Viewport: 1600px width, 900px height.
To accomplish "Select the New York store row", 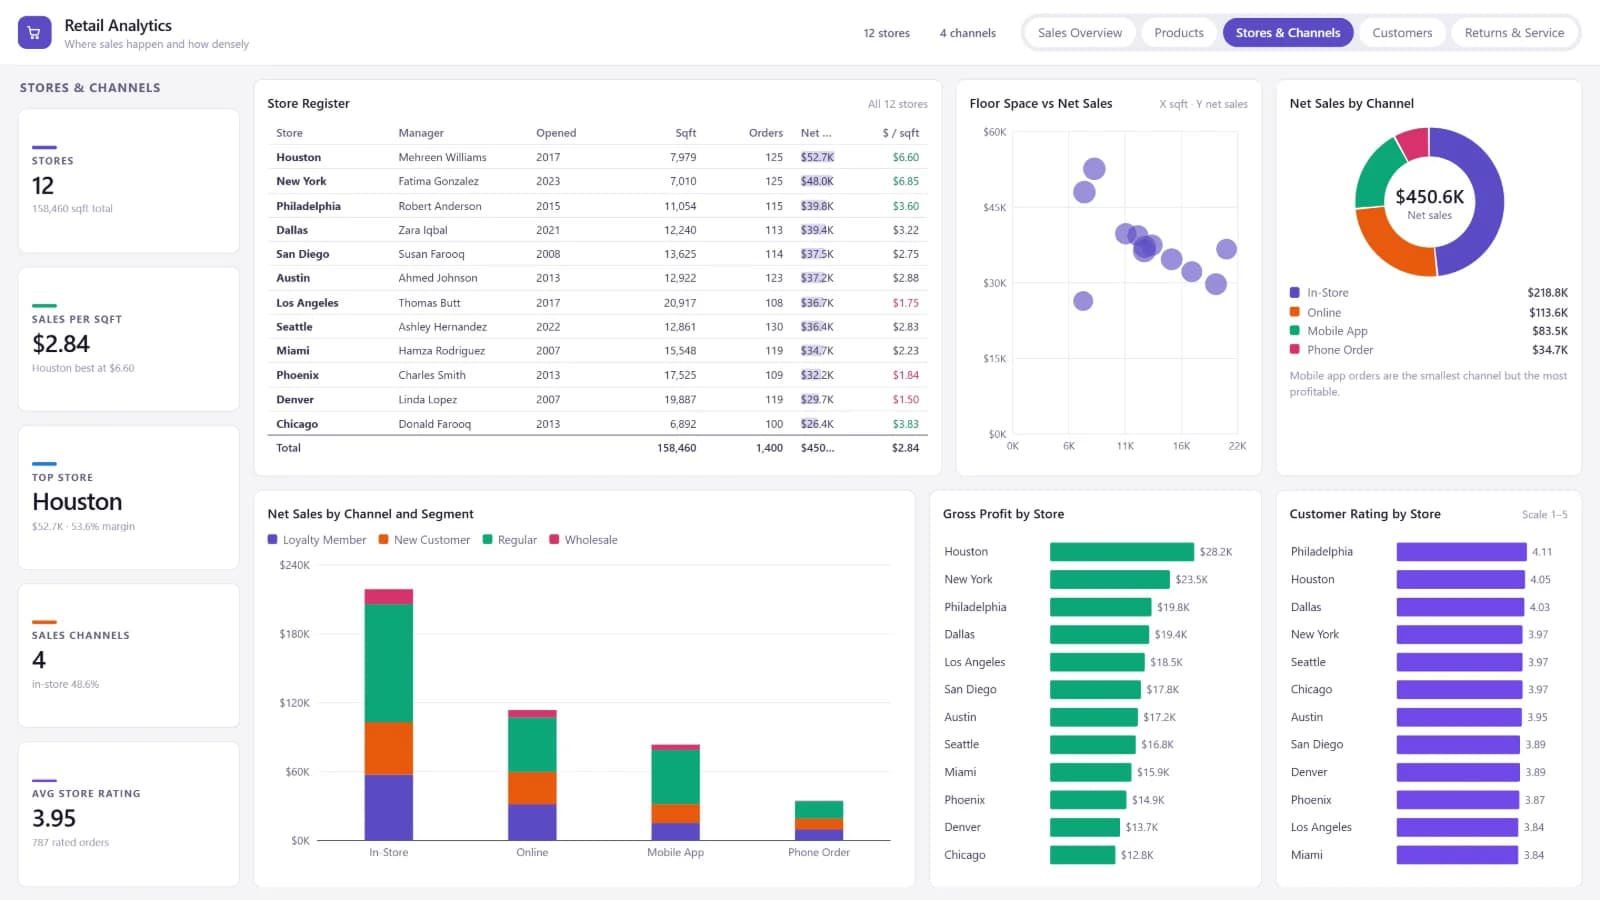I will 598,181.
